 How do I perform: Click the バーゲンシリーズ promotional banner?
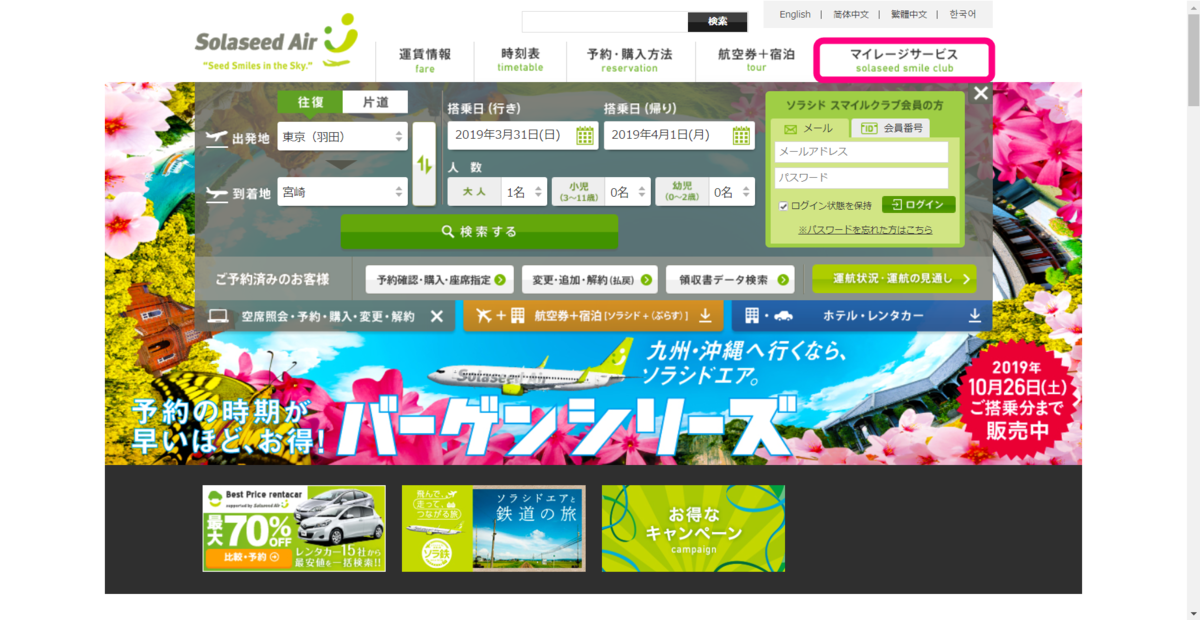coord(593,398)
